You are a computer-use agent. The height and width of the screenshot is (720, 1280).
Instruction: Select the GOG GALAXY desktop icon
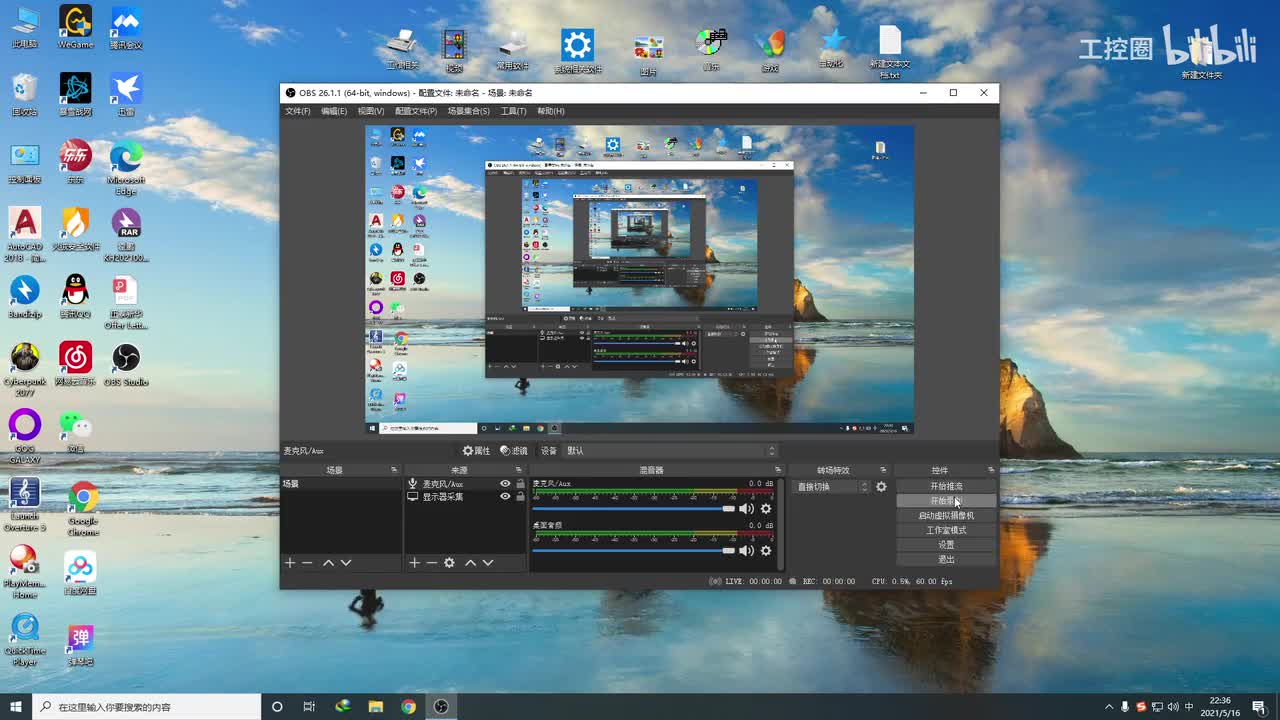pos(25,437)
